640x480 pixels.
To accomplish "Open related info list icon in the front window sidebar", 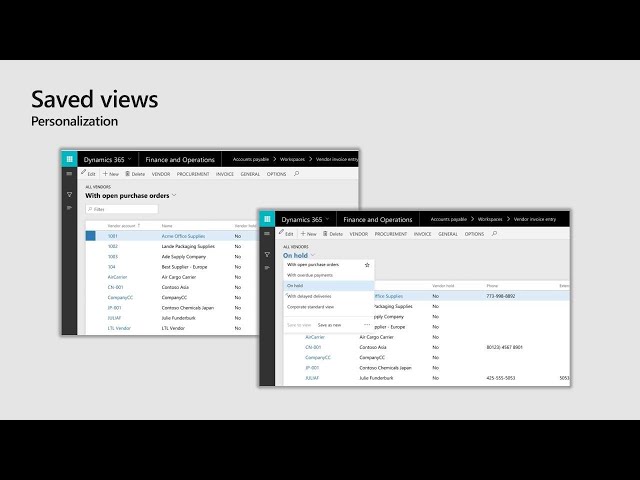I will point(267,268).
